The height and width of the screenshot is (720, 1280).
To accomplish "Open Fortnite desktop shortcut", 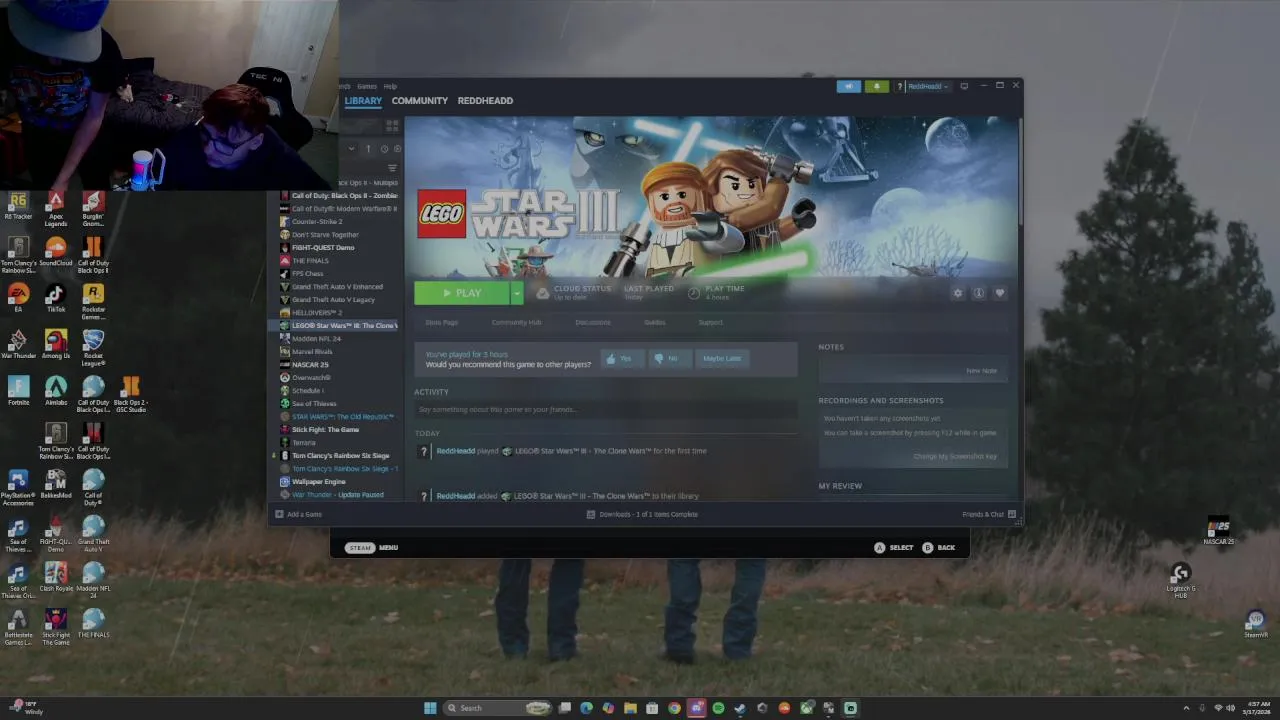I will [x=18, y=391].
